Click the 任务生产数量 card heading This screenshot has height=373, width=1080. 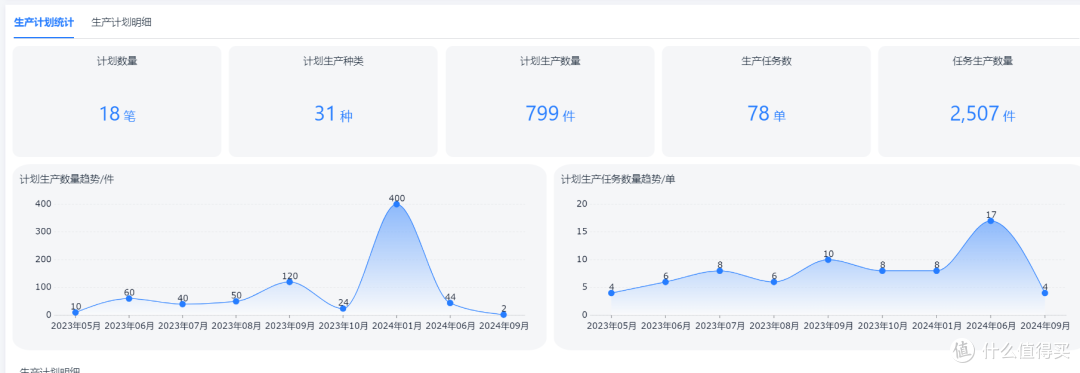982,61
